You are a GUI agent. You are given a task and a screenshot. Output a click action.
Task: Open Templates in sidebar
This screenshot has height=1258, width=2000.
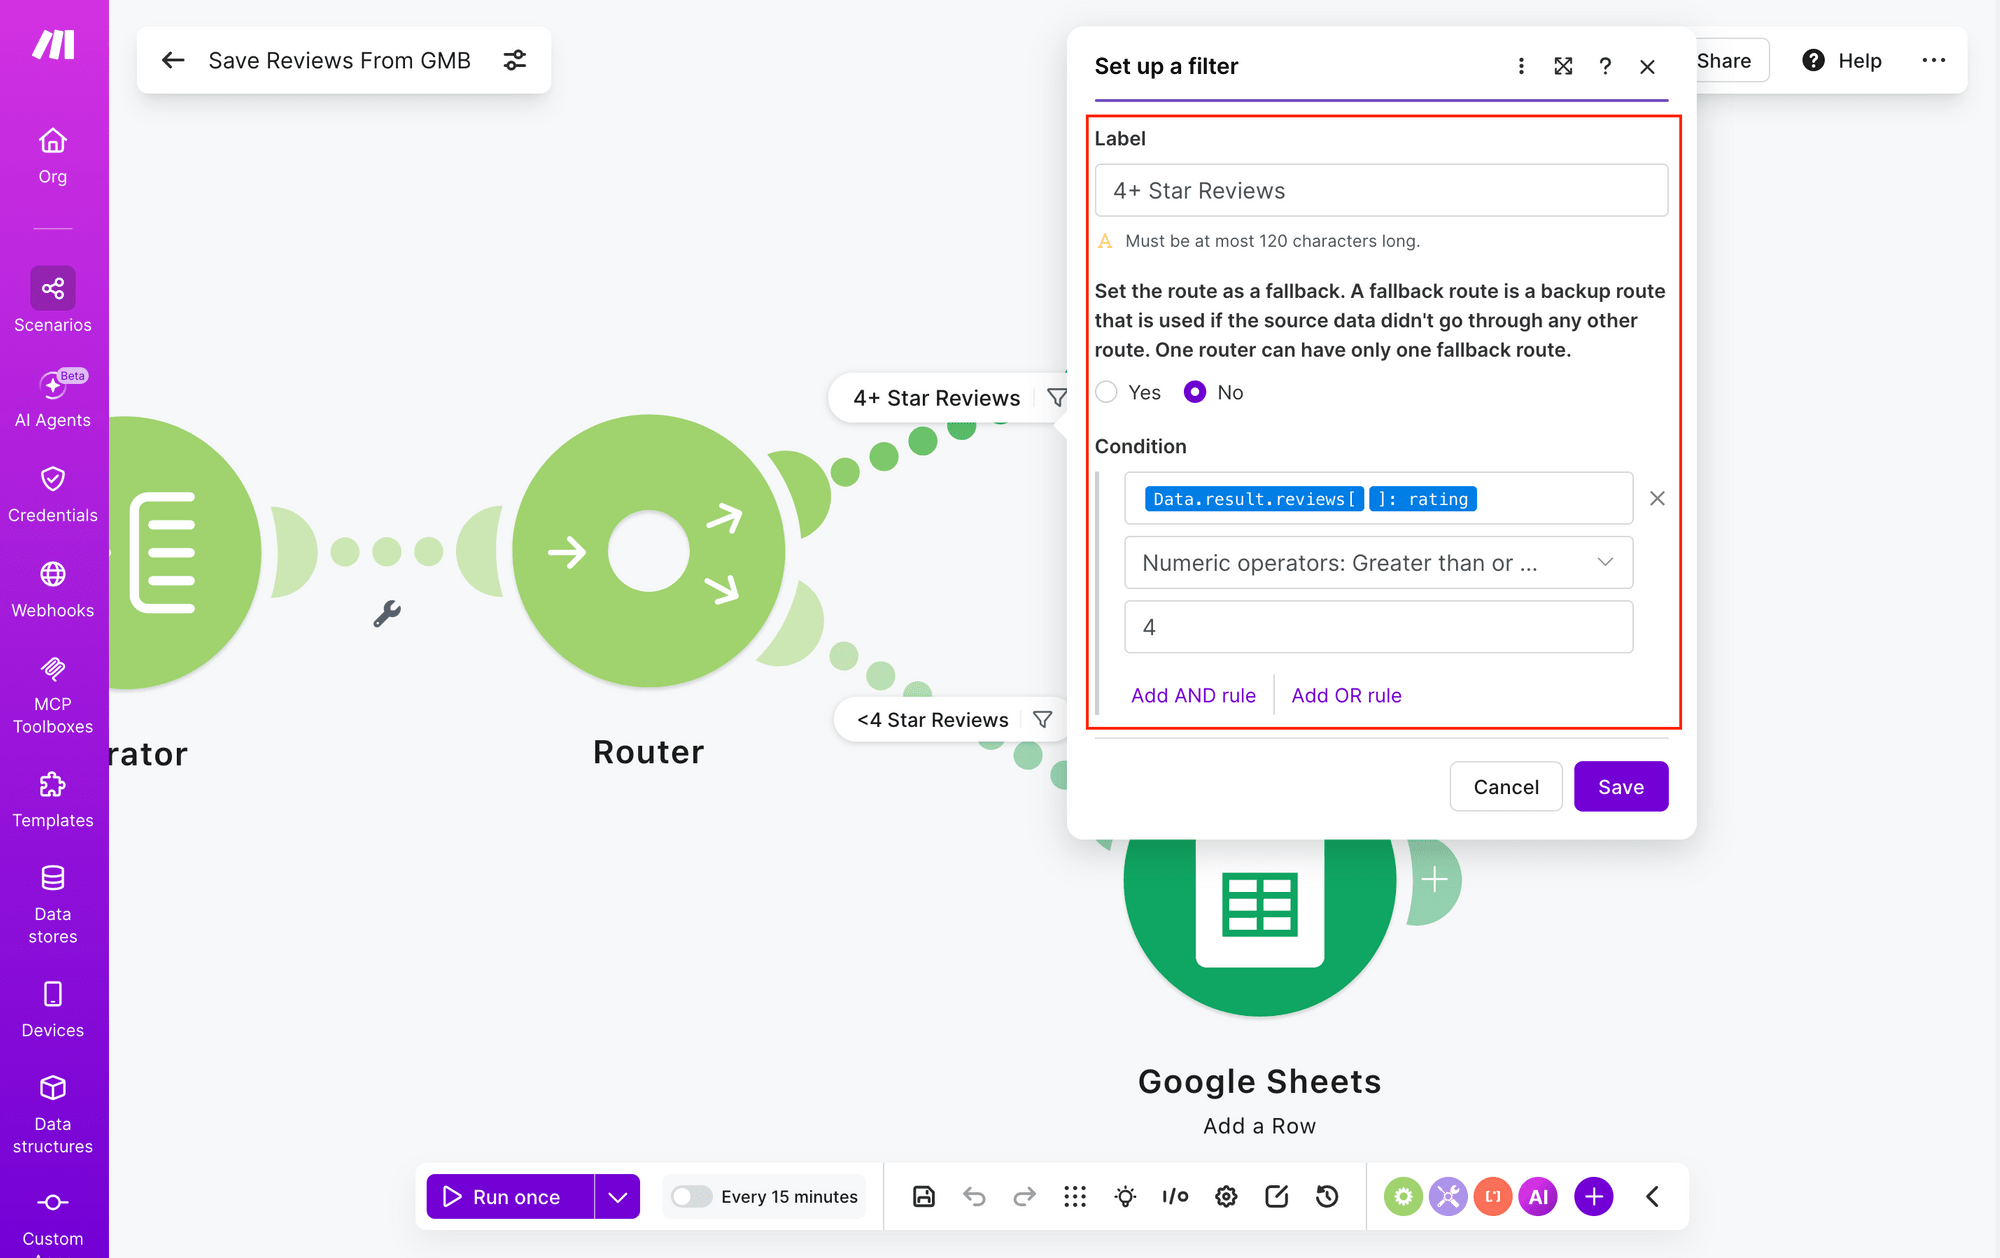click(x=53, y=799)
